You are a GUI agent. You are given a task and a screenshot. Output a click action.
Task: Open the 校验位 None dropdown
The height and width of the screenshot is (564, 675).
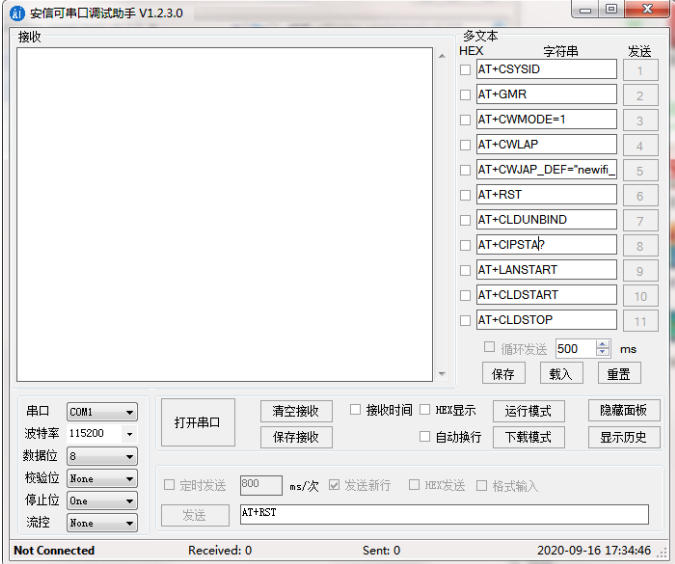tap(102, 479)
